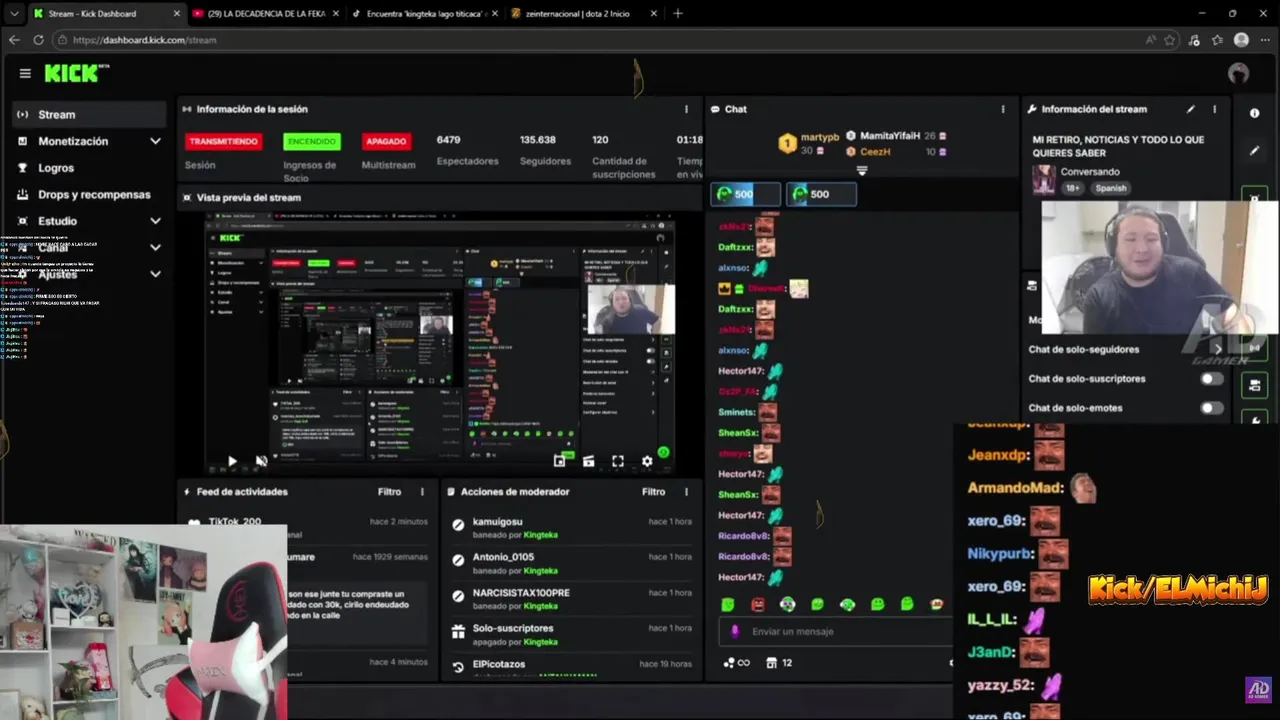Insert the red angry emote below the chat
The image size is (1280, 720).
tap(758, 604)
